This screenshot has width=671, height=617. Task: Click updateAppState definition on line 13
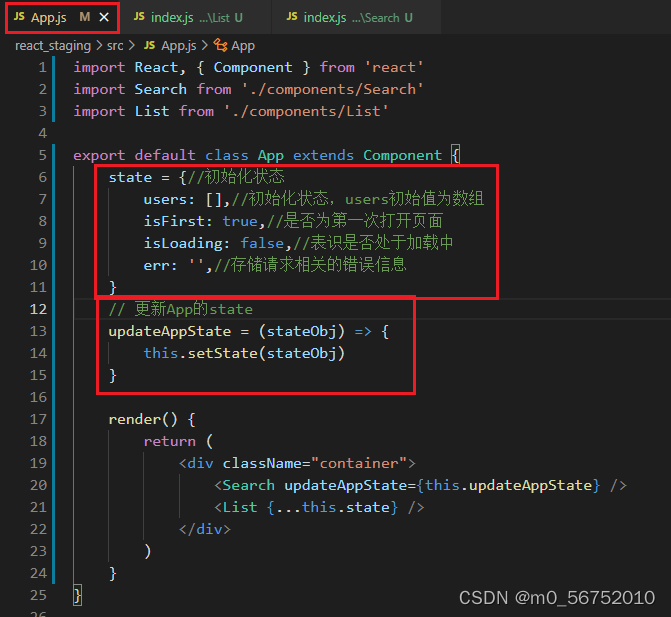pyautogui.click(x=169, y=331)
